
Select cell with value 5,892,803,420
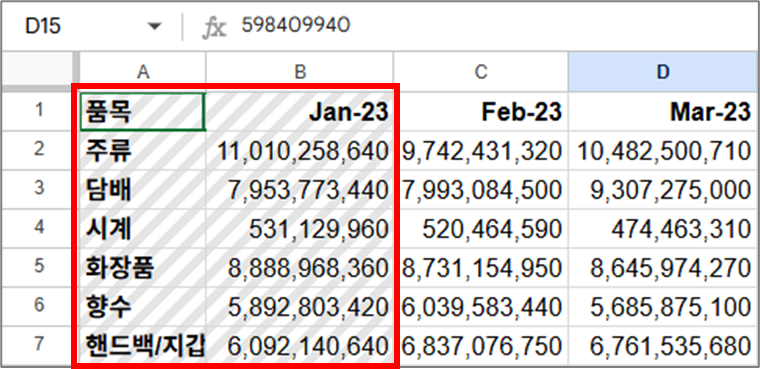300,306
